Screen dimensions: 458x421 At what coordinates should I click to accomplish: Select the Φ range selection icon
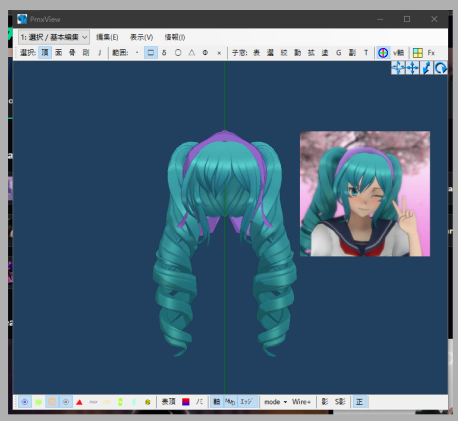[x=205, y=53]
